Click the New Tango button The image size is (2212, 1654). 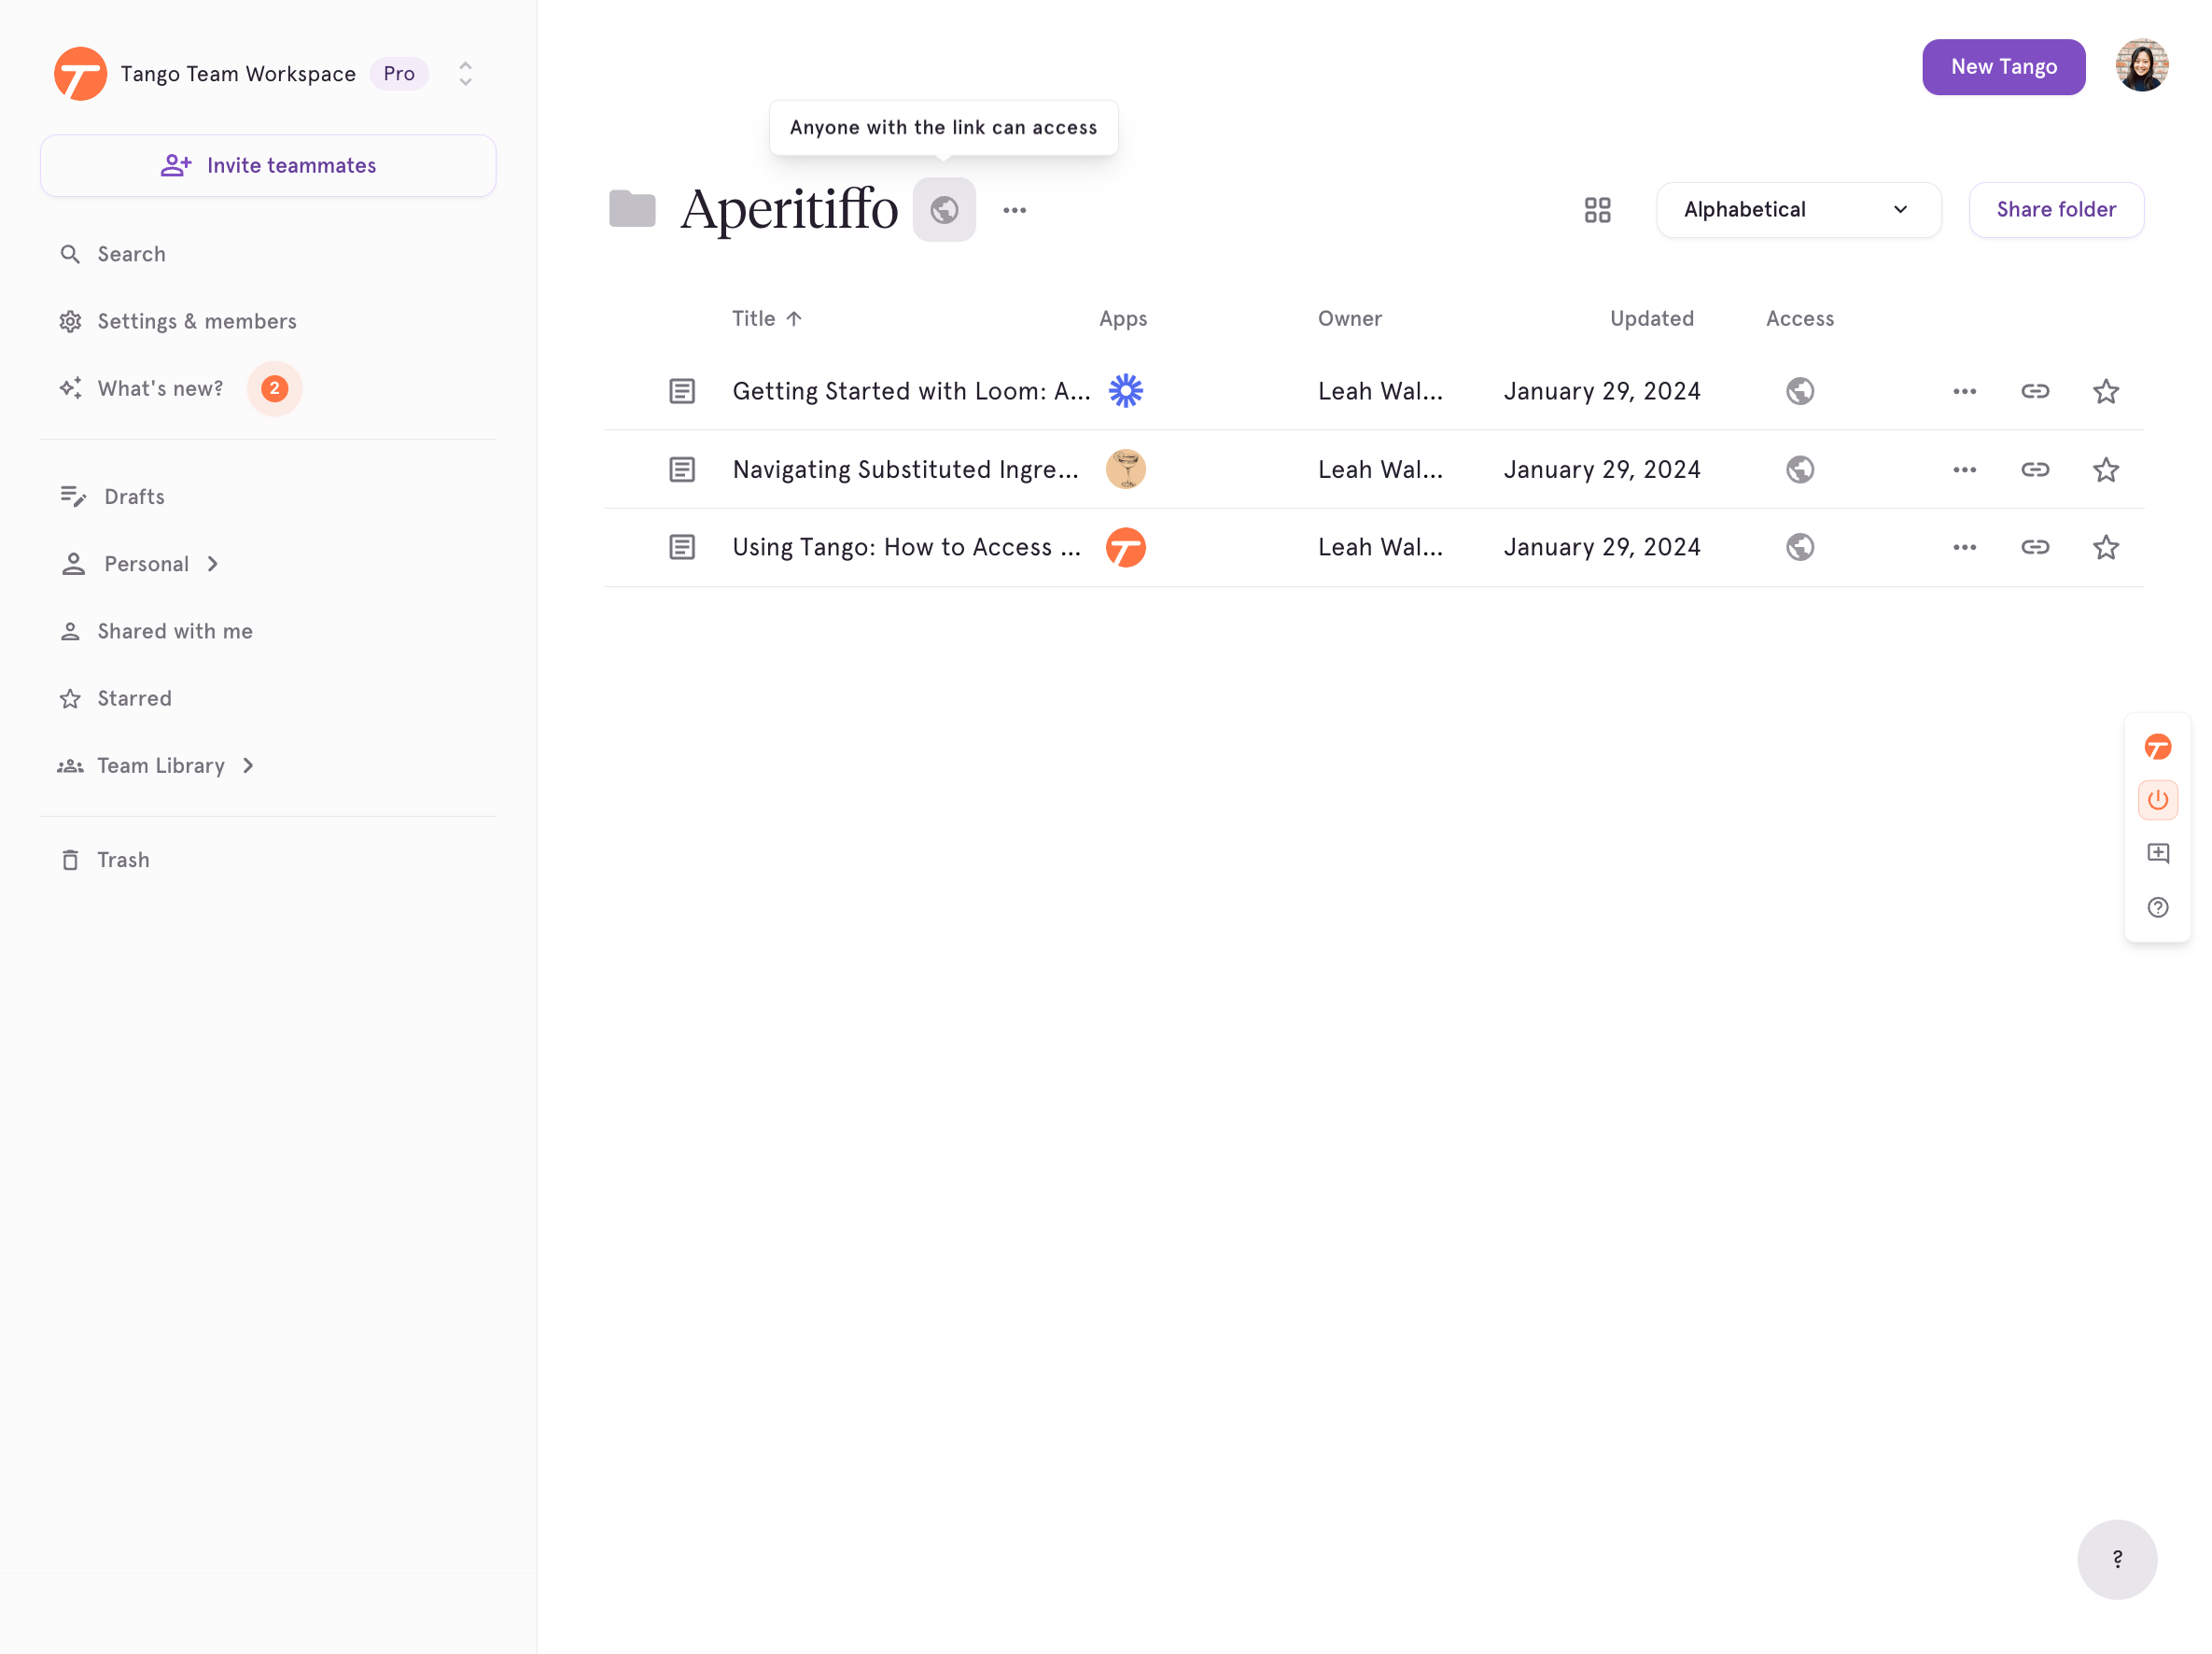2002,67
